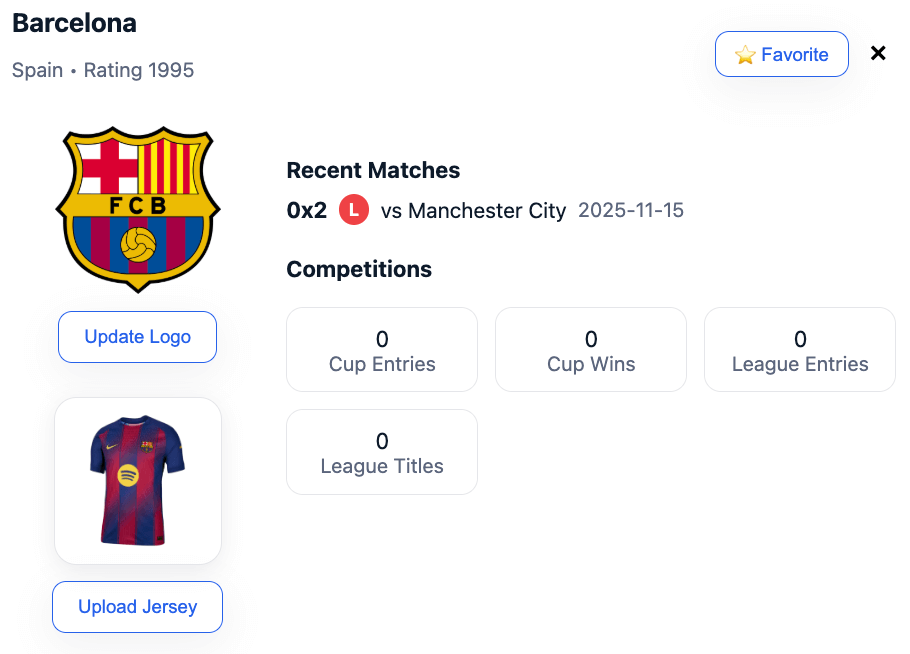Click the Cup Wins stat card

pyautogui.click(x=590, y=349)
